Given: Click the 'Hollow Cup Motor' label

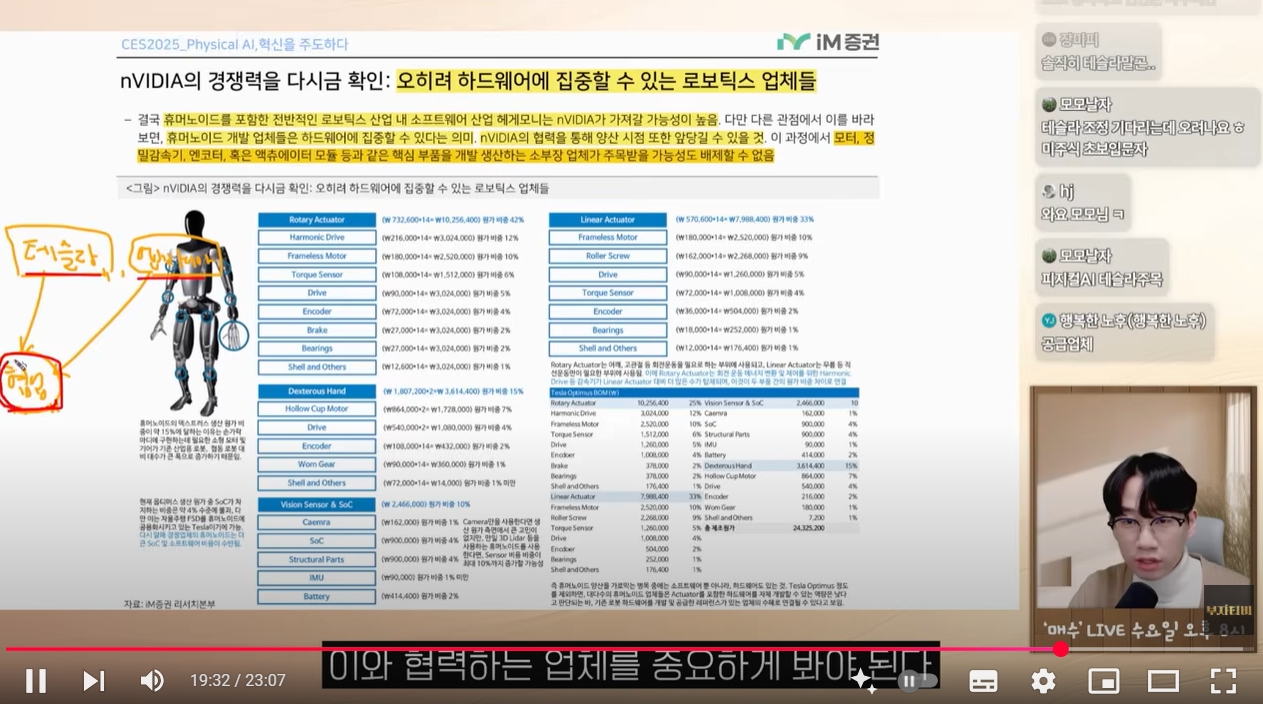Looking at the screenshot, I should (x=315, y=409).
